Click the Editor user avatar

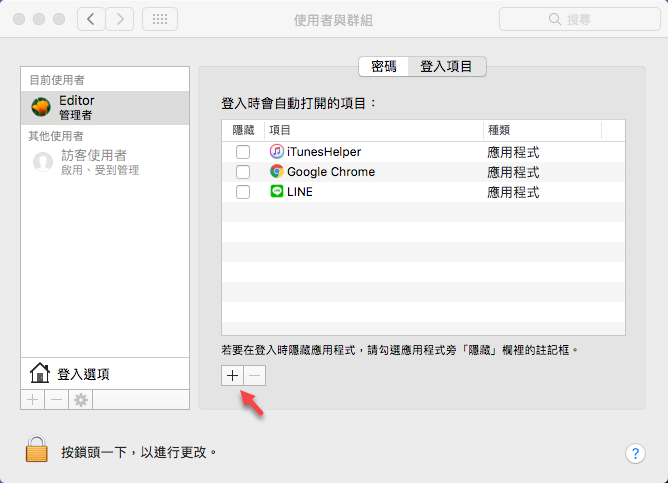(42, 107)
